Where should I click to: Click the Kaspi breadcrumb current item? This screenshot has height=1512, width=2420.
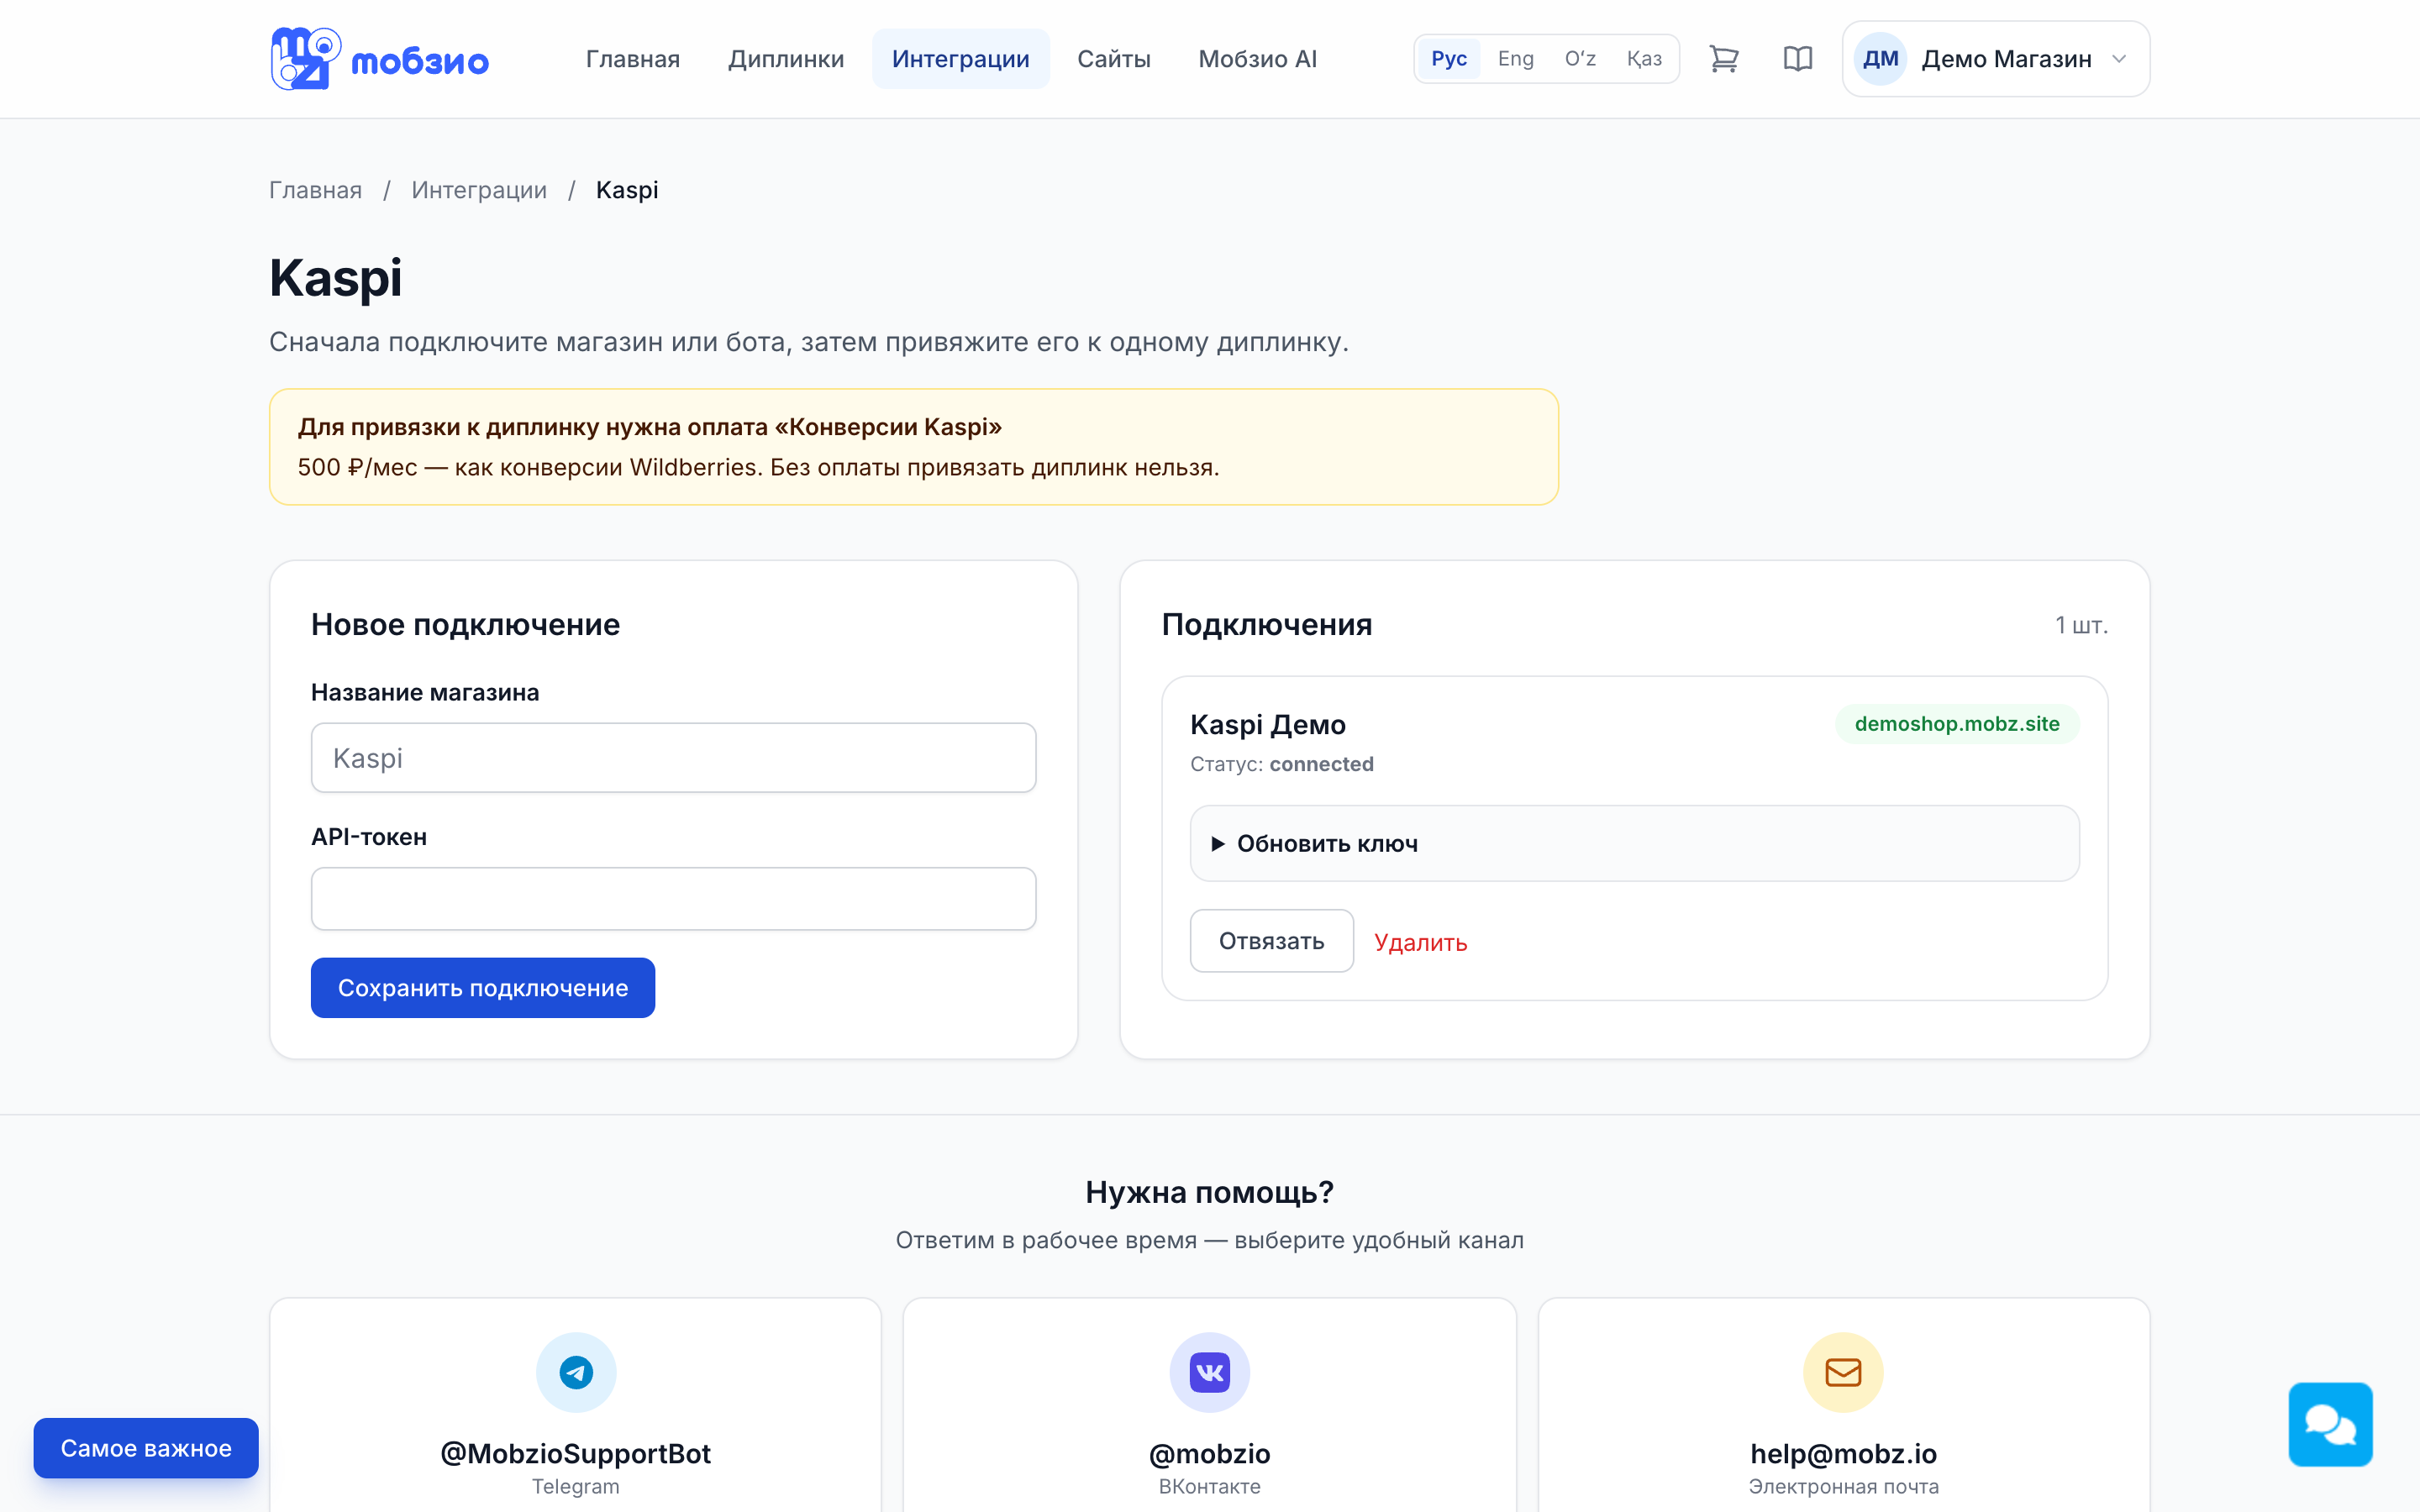tap(627, 190)
